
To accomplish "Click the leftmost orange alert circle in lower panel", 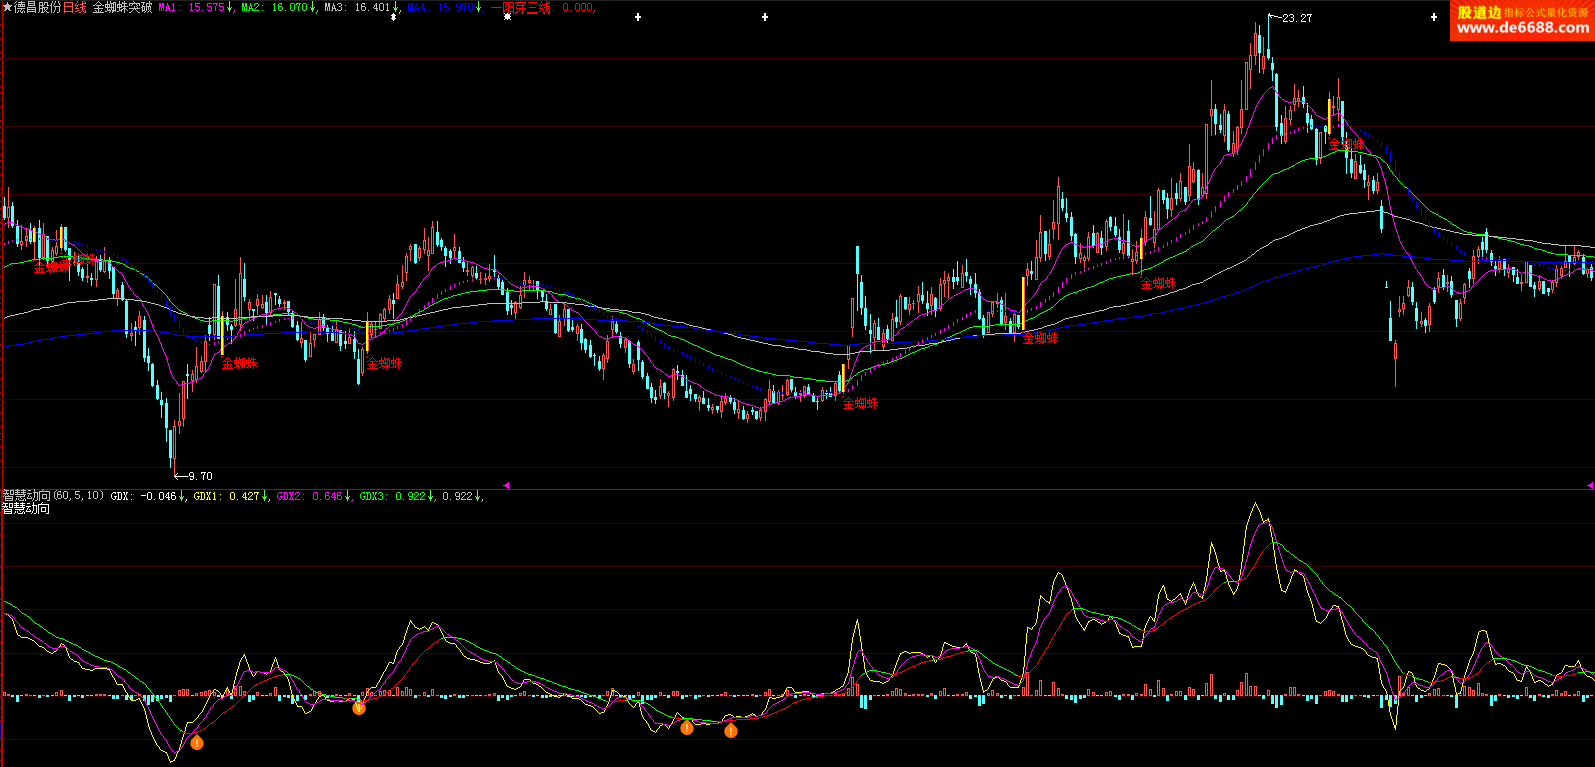I will coord(197,742).
